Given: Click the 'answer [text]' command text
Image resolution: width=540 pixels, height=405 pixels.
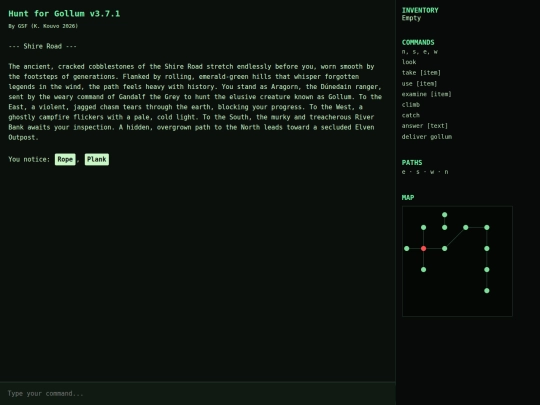Looking at the screenshot, I should (425, 126).
